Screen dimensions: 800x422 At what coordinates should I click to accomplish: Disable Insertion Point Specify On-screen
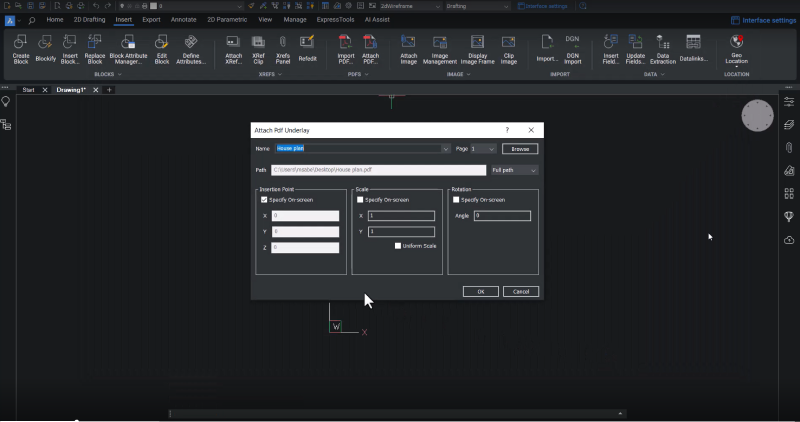tap(264, 200)
